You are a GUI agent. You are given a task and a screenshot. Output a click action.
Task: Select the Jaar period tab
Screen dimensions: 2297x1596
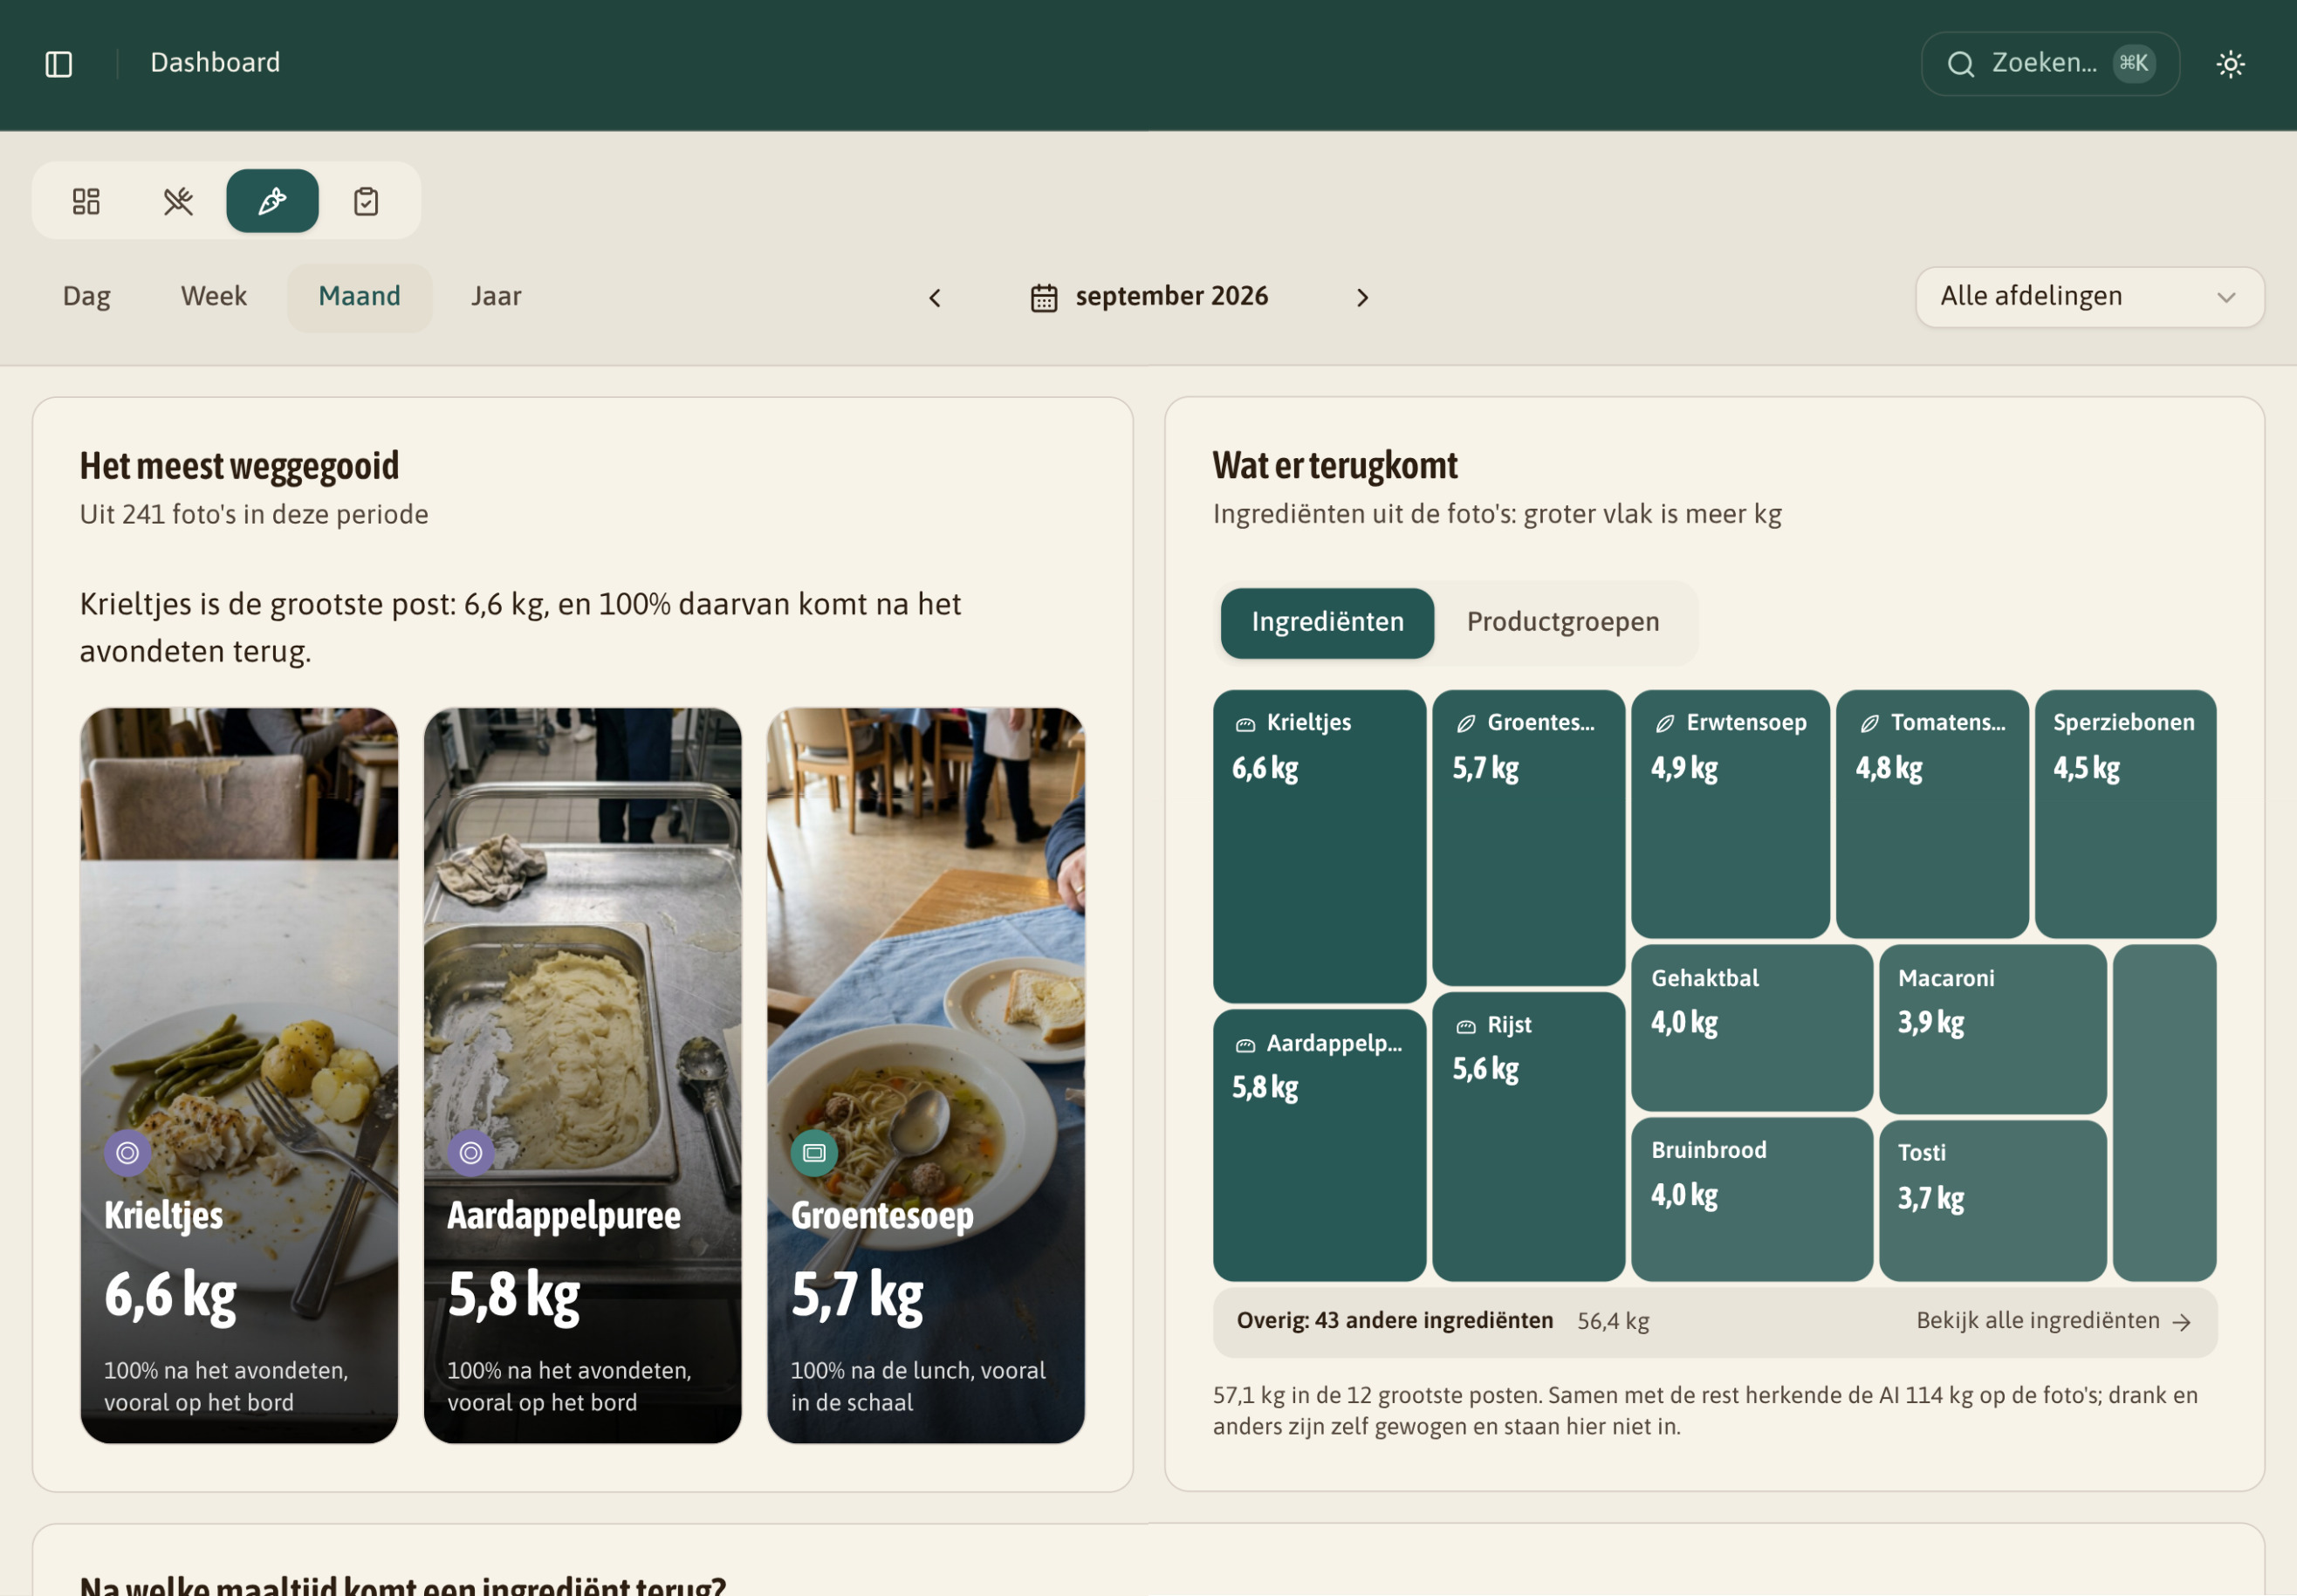(x=496, y=297)
